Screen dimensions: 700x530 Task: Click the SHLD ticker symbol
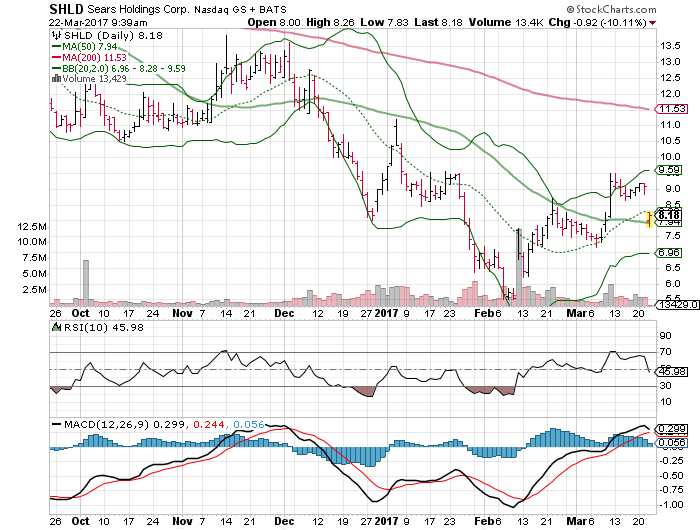67,9
